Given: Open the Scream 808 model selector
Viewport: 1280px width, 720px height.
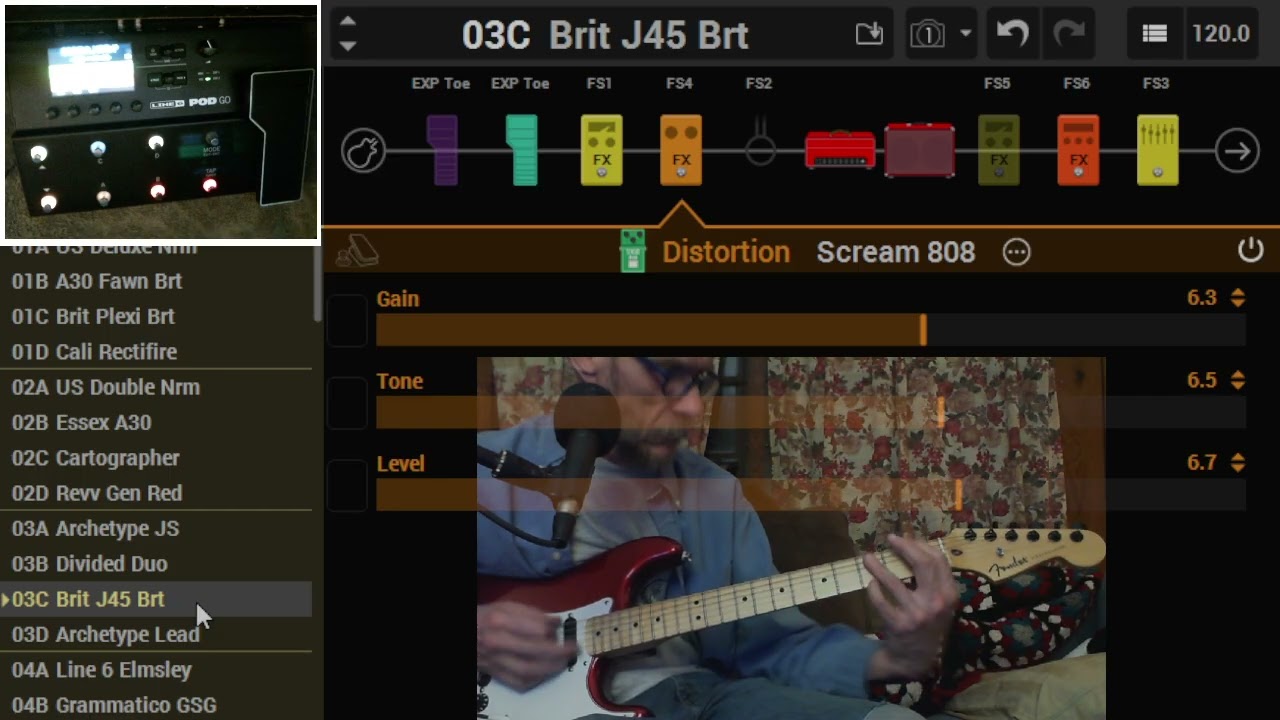Looking at the screenshot, I should 896,252.
